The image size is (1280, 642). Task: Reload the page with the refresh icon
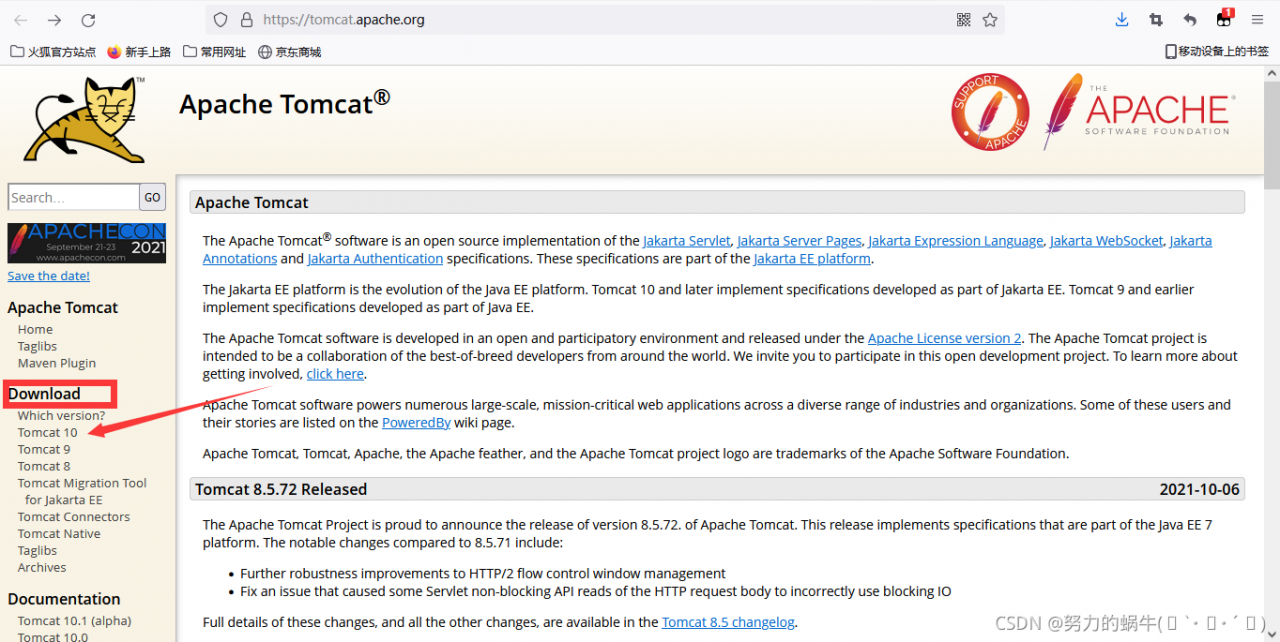(88, 20)
